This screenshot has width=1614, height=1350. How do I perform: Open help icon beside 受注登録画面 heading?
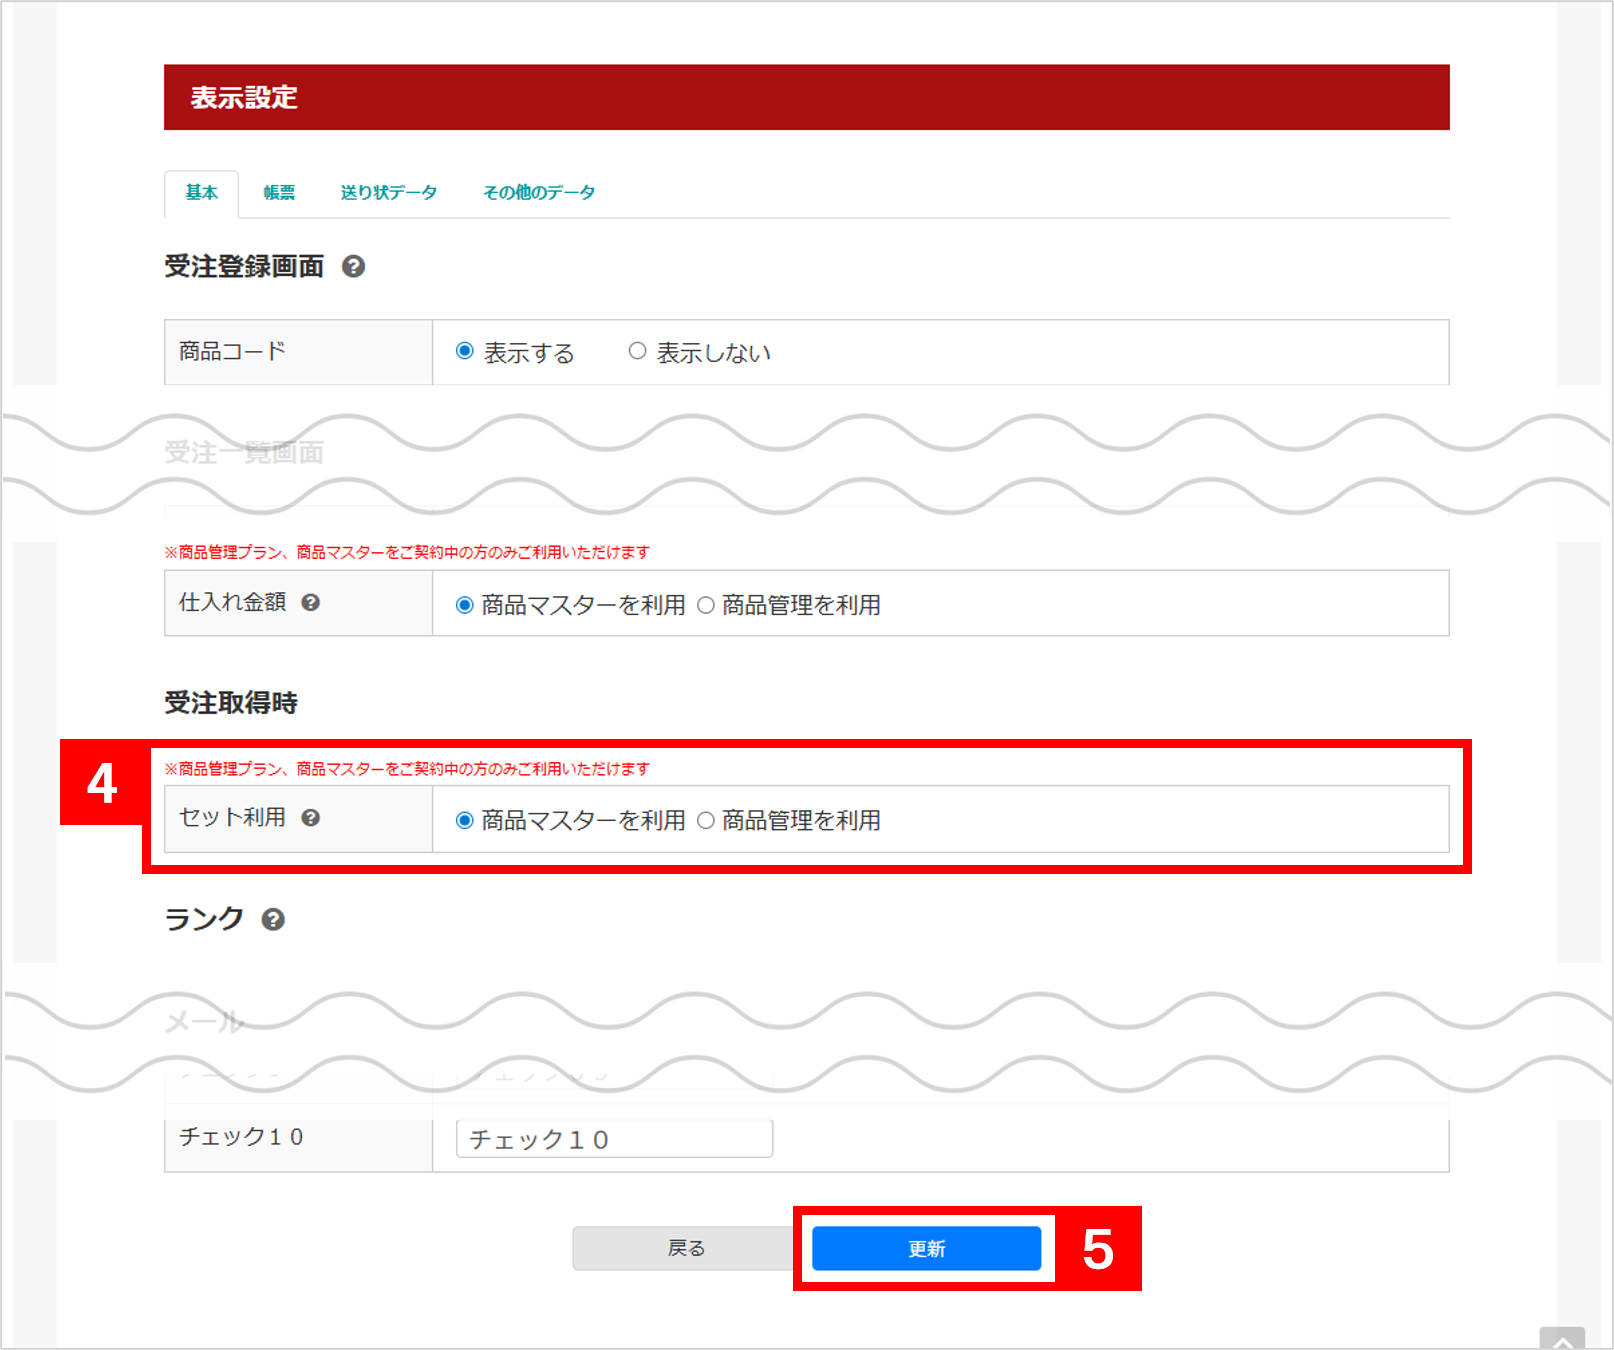pos(353,267)
